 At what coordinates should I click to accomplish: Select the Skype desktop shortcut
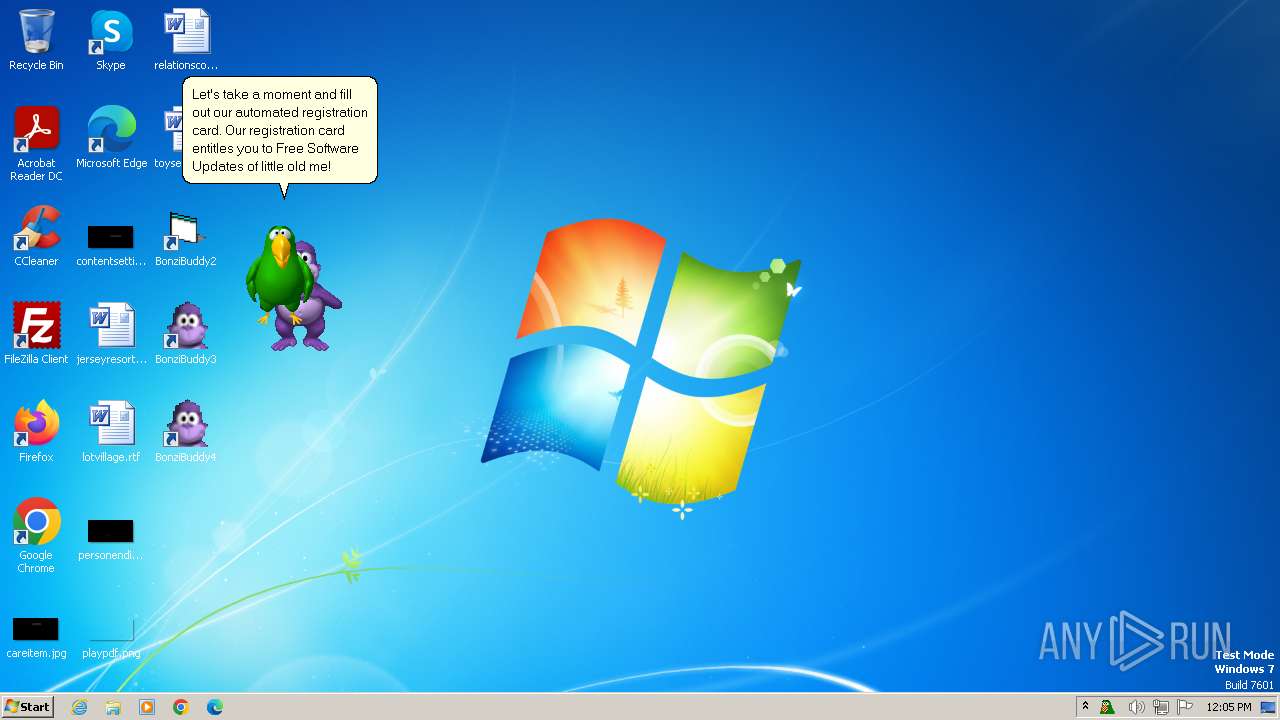point(111,40)
